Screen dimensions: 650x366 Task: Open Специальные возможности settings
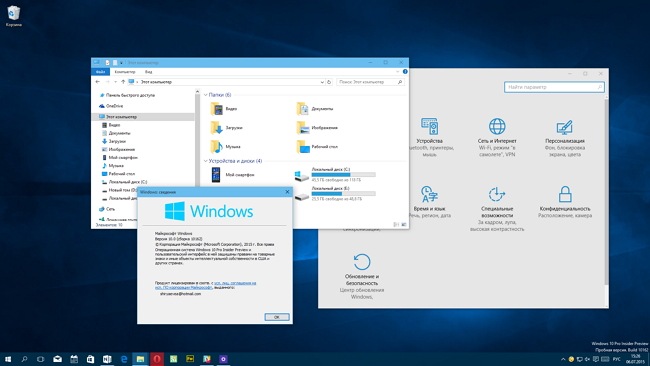point(497,208)
